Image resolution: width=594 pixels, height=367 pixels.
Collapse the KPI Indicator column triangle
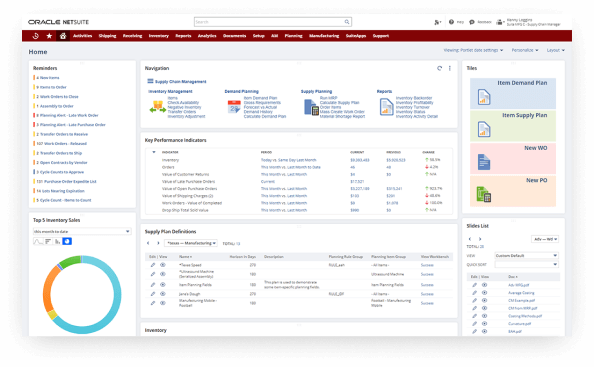tap(154, 152)
